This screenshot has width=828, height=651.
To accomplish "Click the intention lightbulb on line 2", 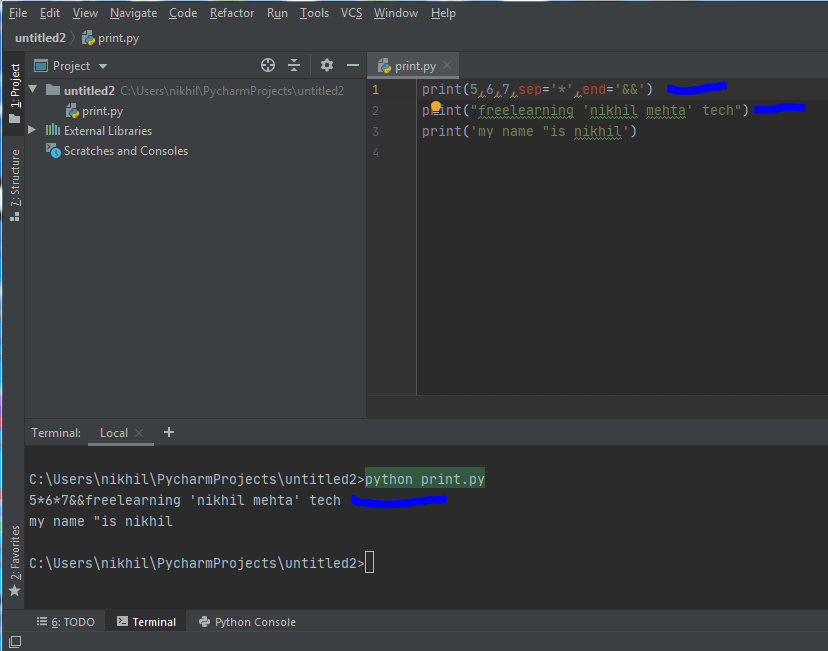I will pos(436,107).
